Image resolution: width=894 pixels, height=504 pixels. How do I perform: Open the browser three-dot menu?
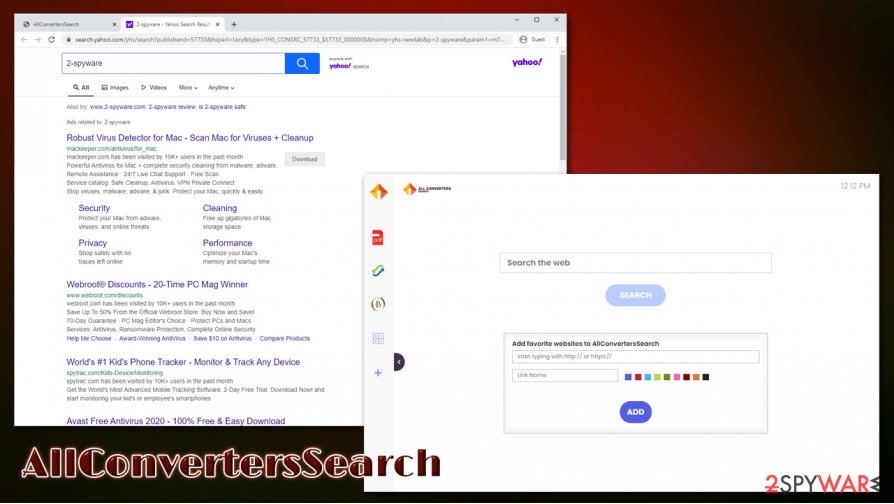coord(557,39)
